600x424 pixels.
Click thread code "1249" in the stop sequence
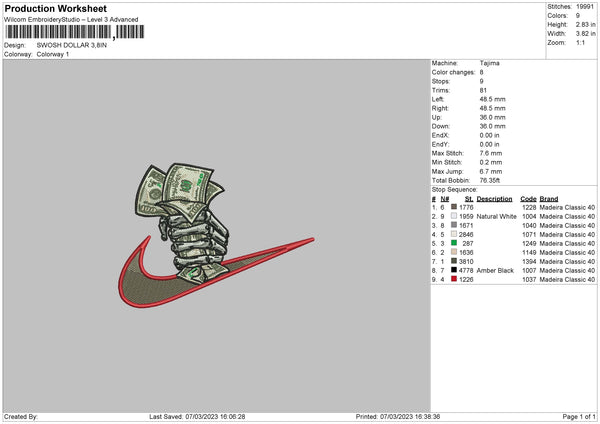[529, 243]
